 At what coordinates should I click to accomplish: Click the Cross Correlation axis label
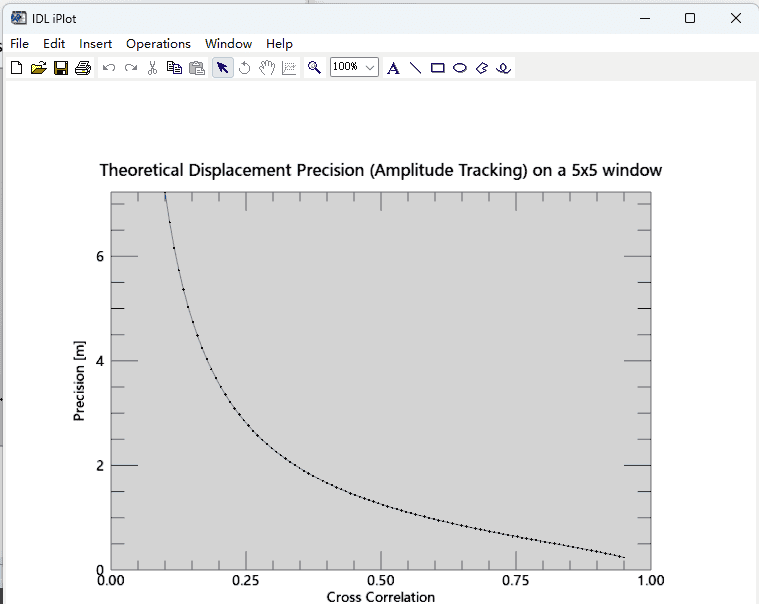pyautogui.click(x=380, y=597)
